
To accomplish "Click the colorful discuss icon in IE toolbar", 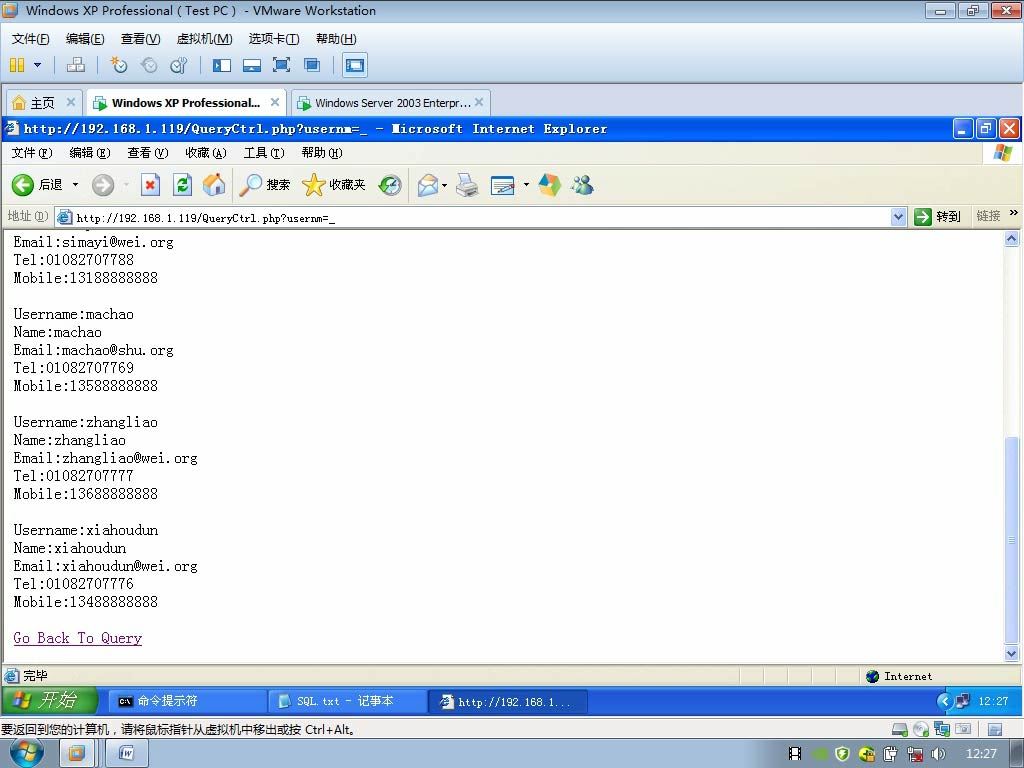I will [x=549, y=185].
